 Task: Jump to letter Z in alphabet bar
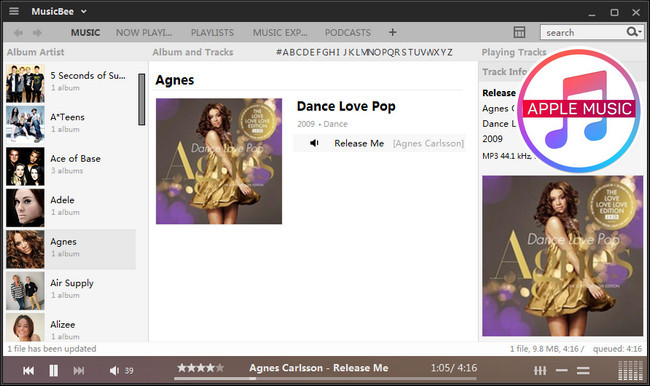pyautogui.click(x=449, y=52)
